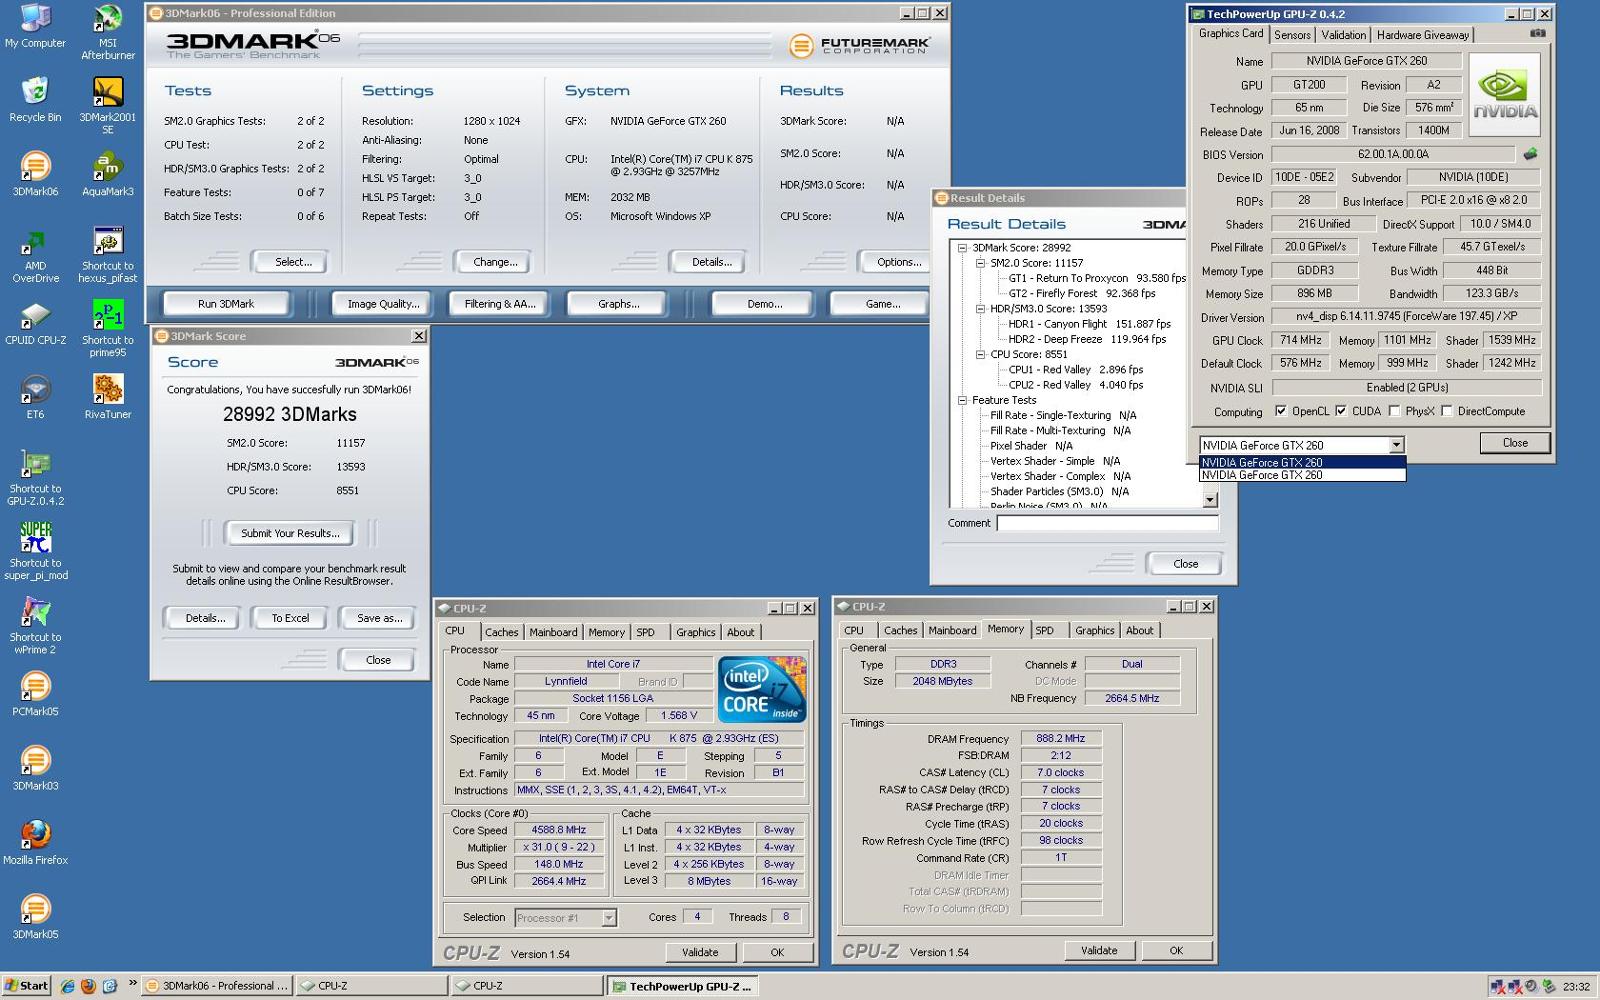Switch to Validation tab in GPU-Z
Viewport: 1600px width, 1000px height.
[x=1343, y=35]
